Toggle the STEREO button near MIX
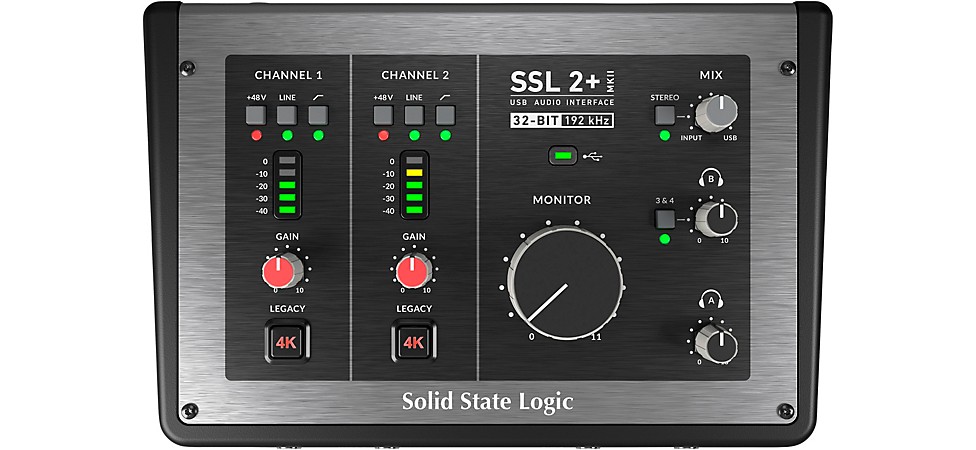 [x=665, y=116]
